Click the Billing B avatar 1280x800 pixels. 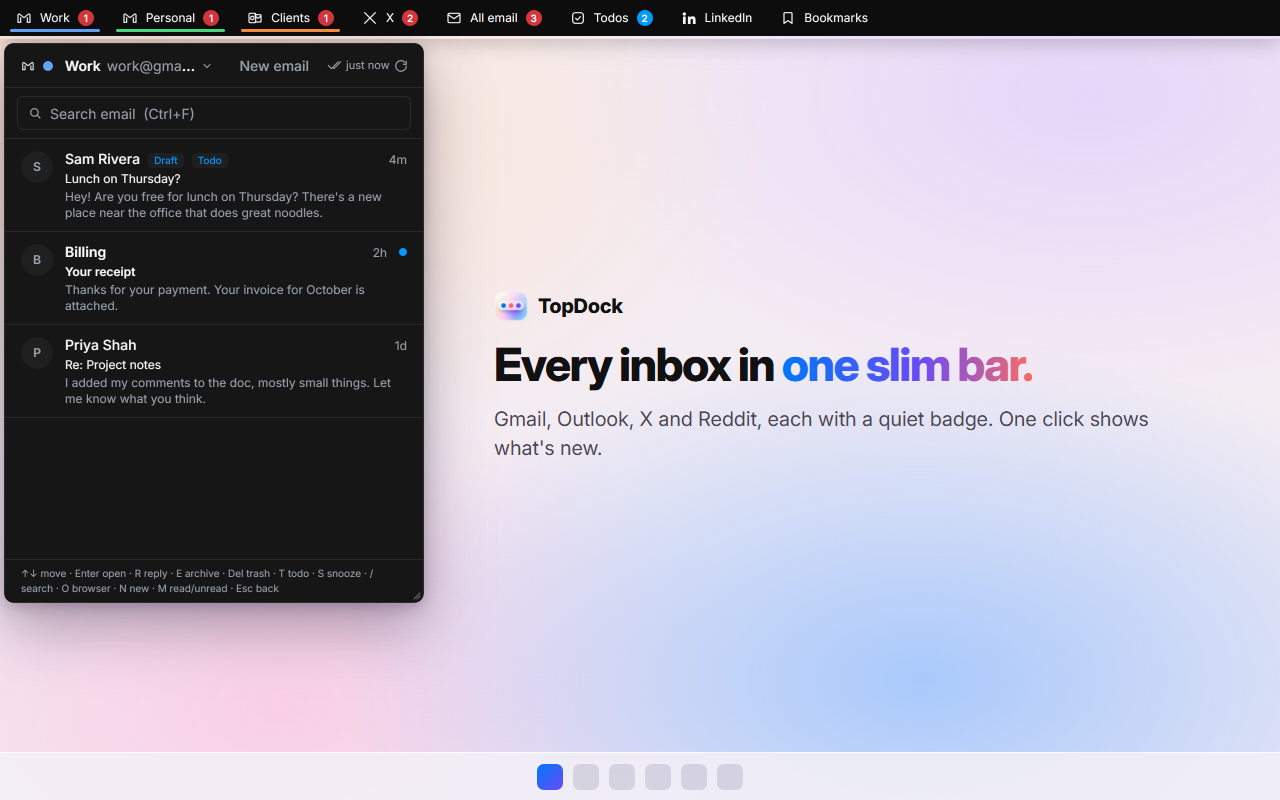37,260
